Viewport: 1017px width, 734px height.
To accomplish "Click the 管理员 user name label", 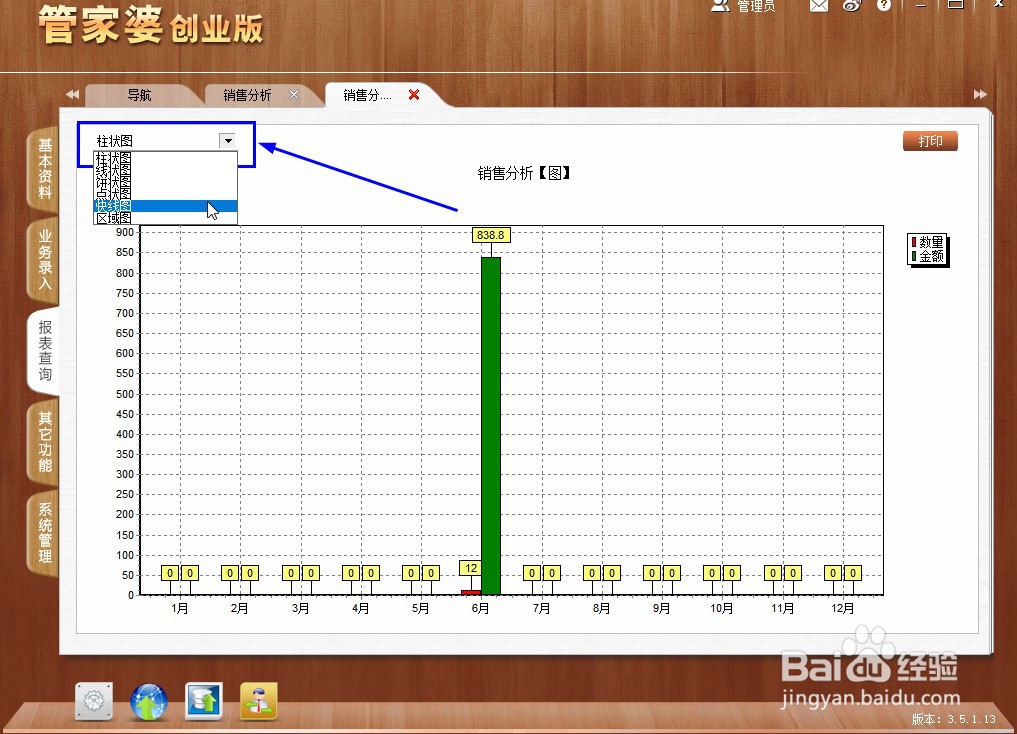I will tap(756, 6).
